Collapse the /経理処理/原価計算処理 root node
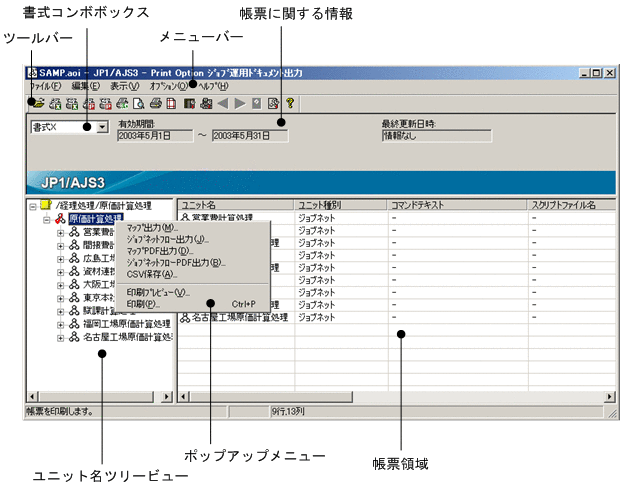 click(x=33, y=206)
